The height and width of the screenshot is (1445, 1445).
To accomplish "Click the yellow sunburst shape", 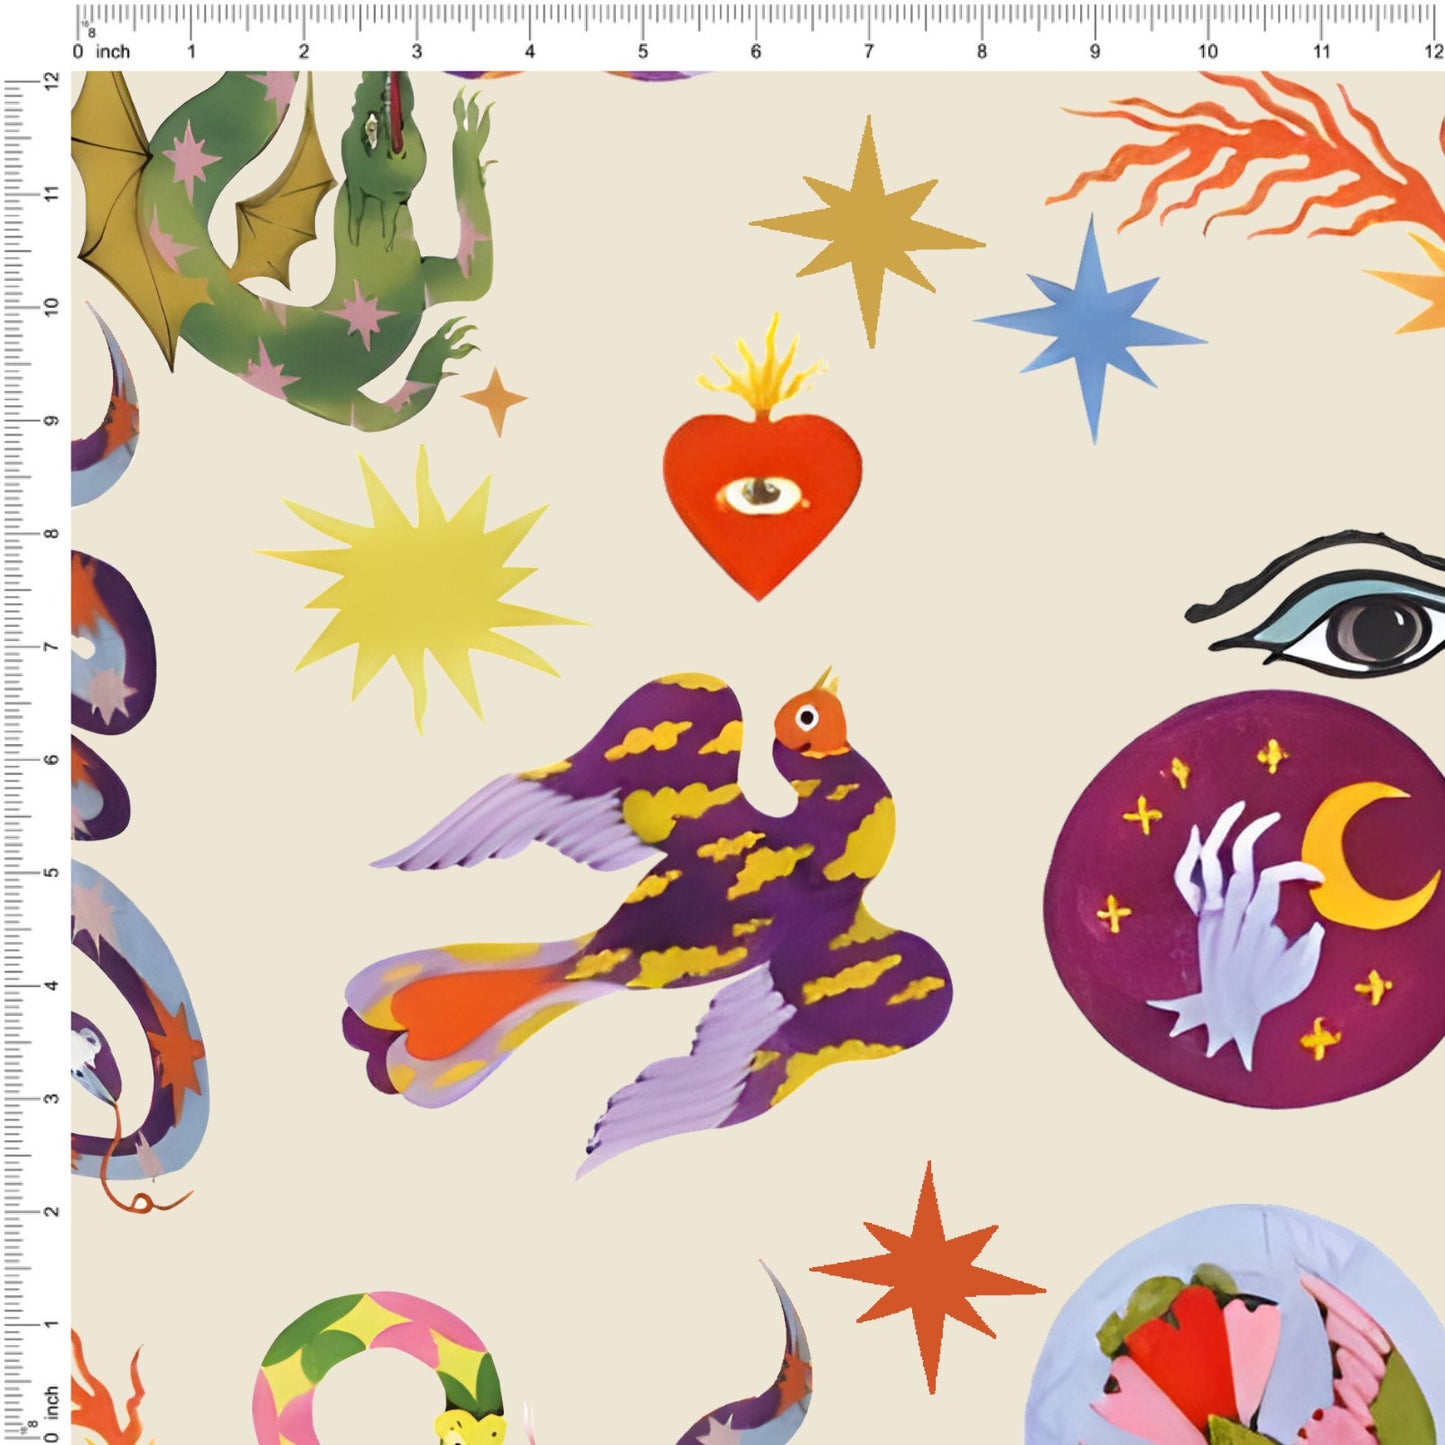I will coord(420,590).
